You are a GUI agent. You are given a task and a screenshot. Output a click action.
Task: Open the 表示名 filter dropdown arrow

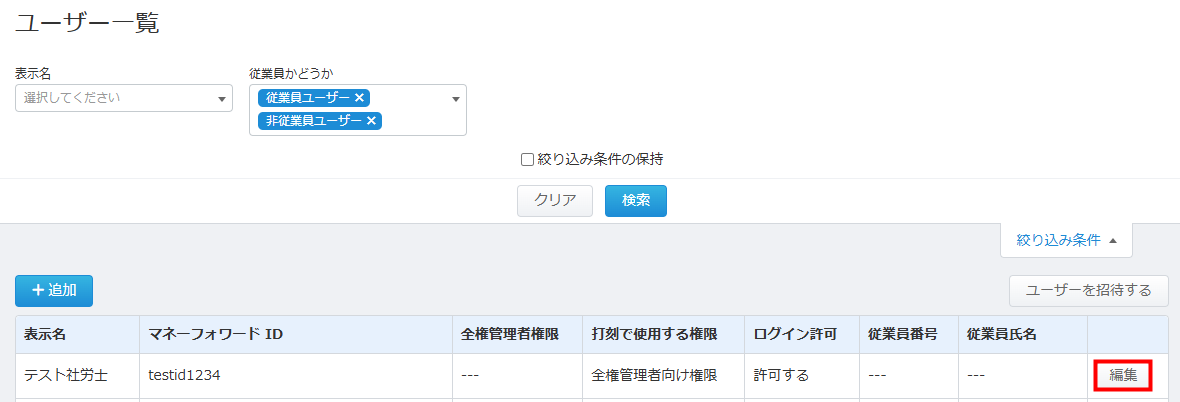(x=221, y=99)
